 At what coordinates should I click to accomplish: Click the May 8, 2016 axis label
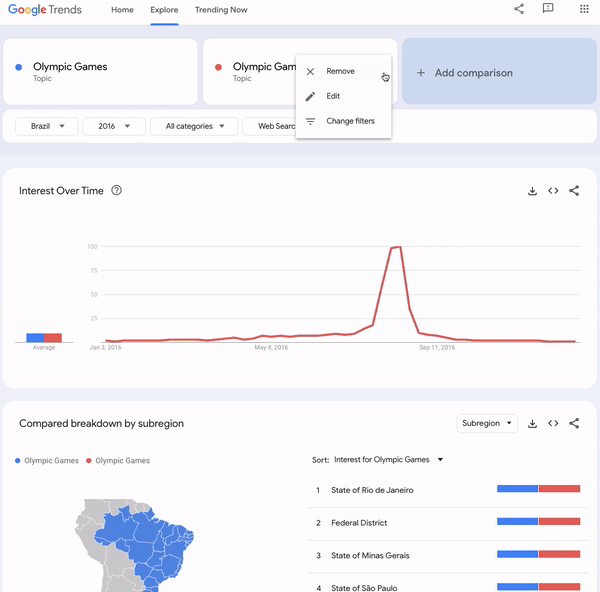[x=271, y=347]
